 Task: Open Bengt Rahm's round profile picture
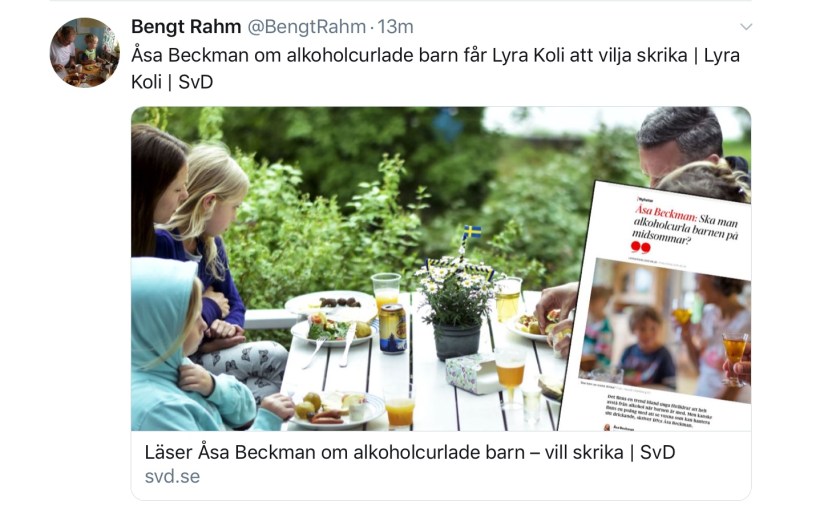pyautogui.click(x=85, y=52)
